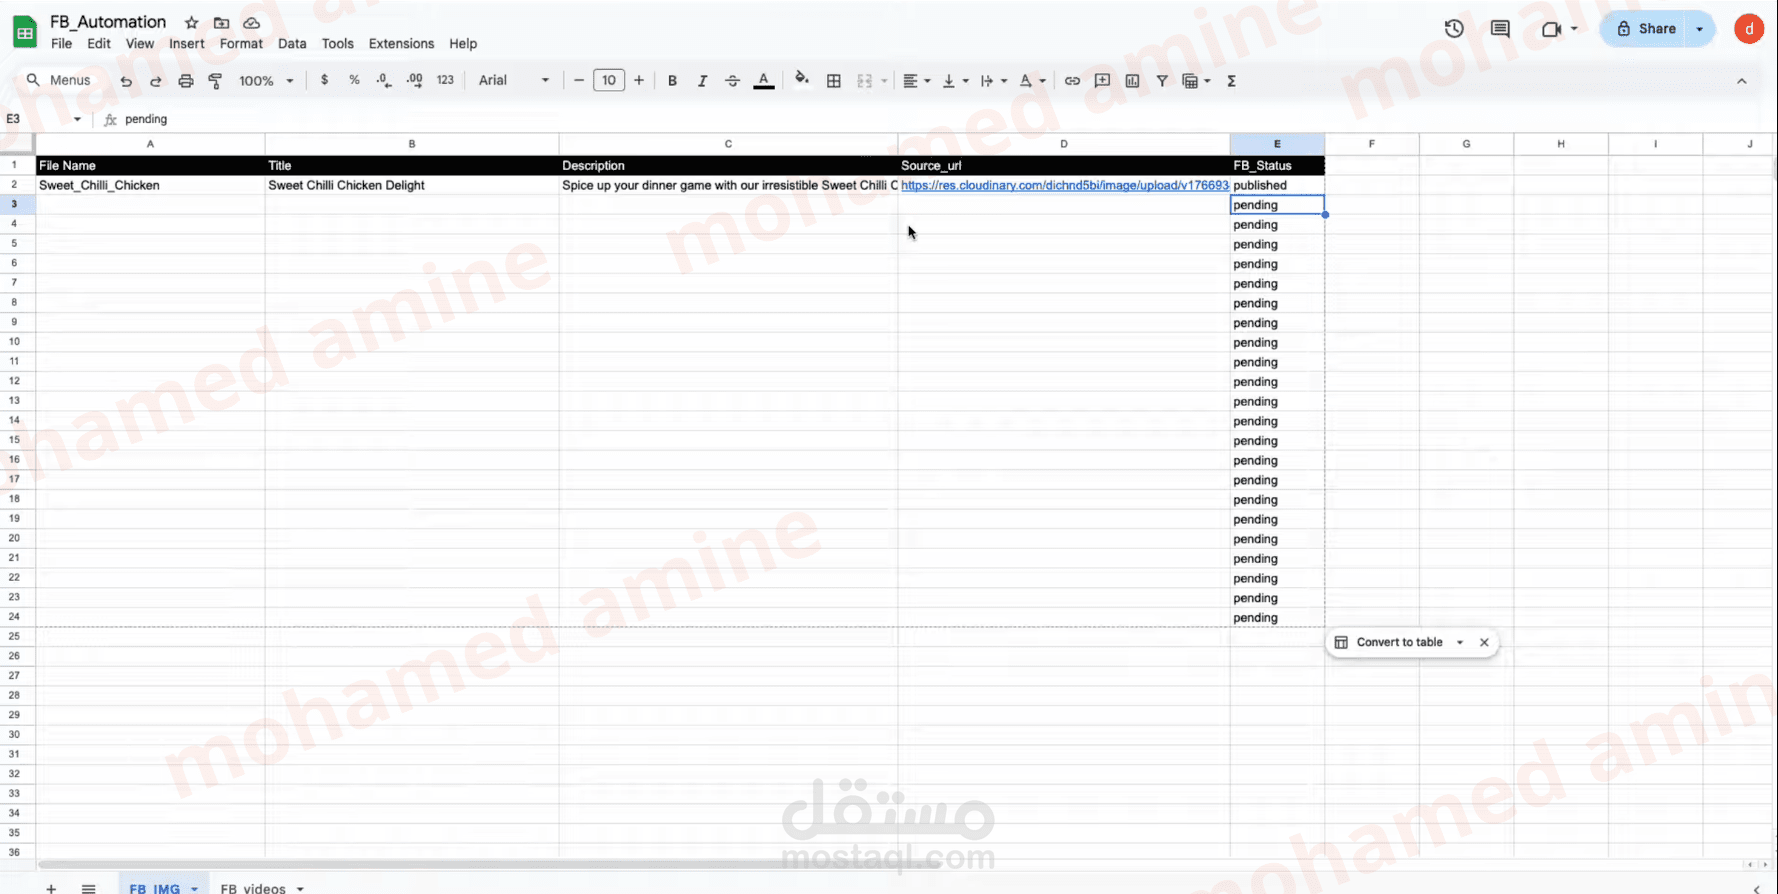The height and width of the screenshot is (894, 1778).
Task: Open the 123 number format menu
Action: [x=445, y=80]
